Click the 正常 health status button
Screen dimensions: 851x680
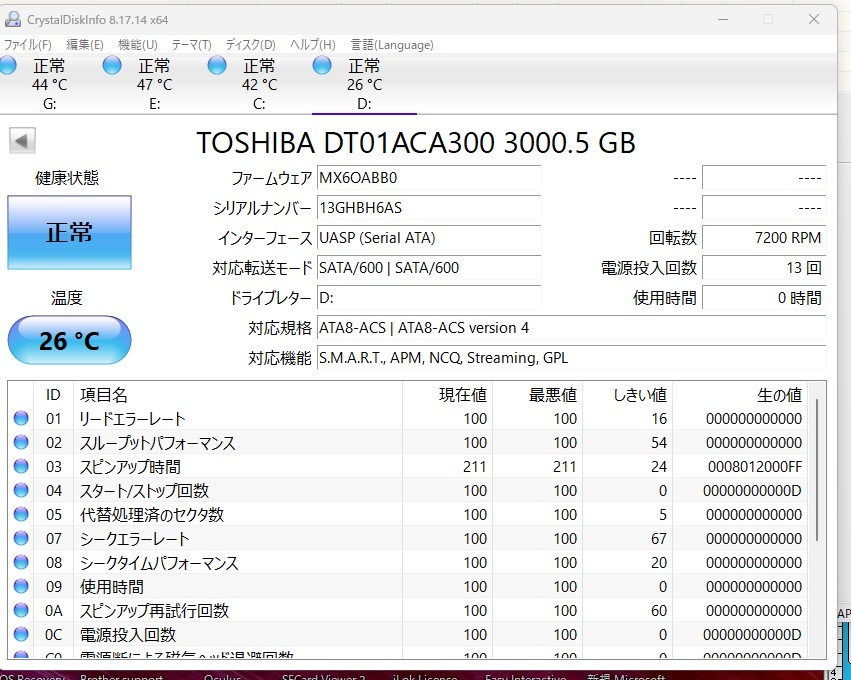click(x=69, y=232)
